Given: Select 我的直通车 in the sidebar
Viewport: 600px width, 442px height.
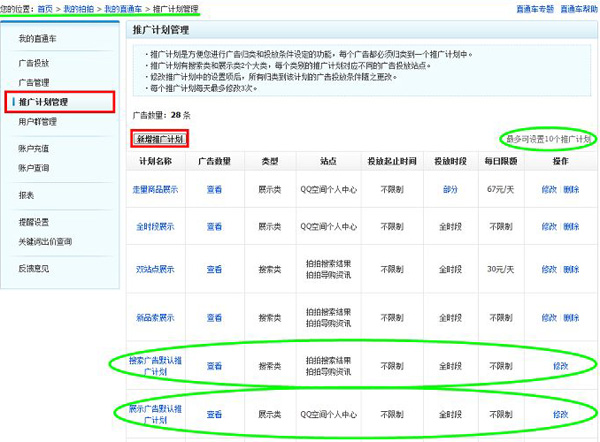Looking at the screenshot, I should tap(38, 38).
